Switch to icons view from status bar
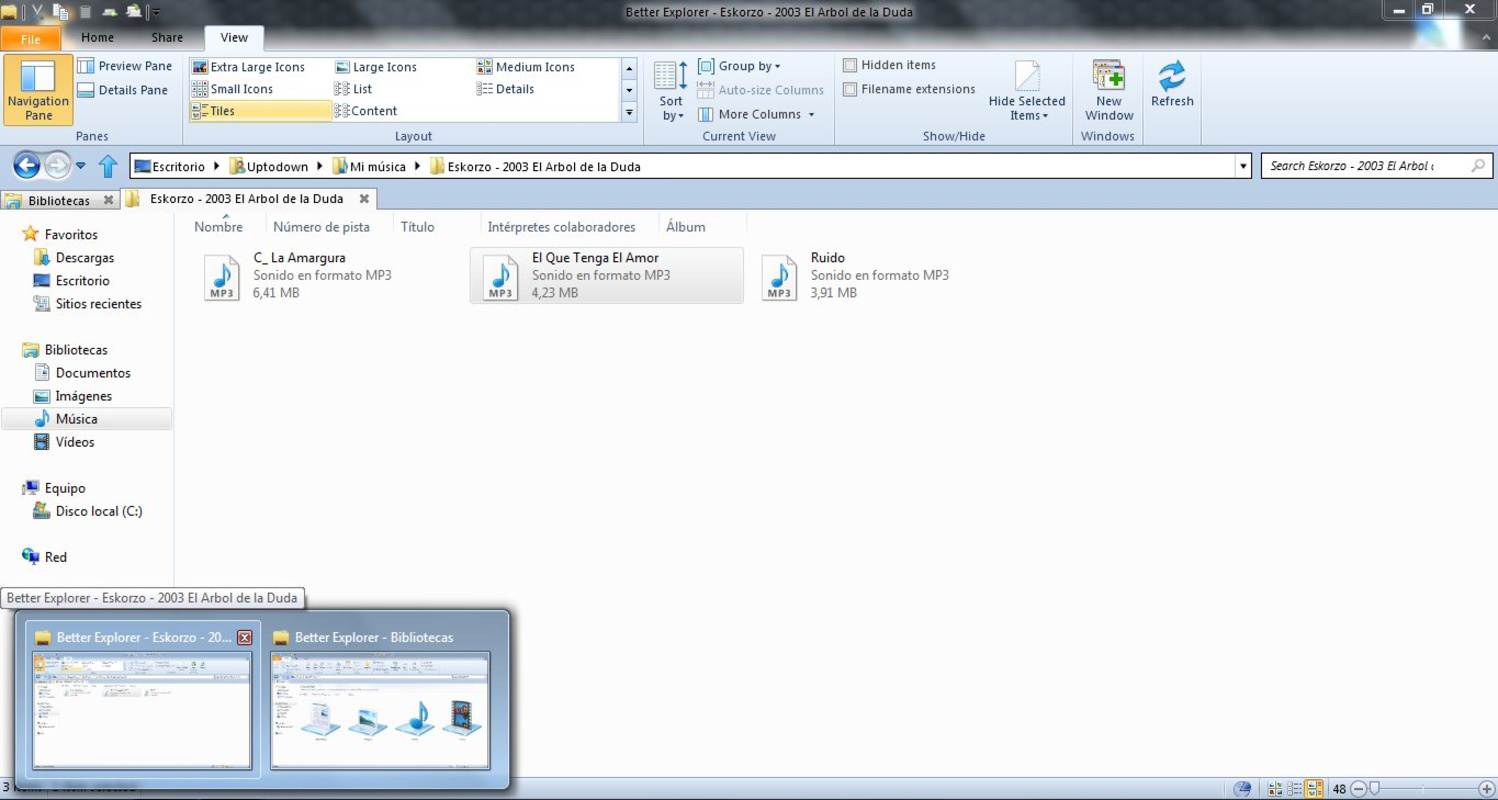This screenshot has height=800, width=1498. pos(1275,789)
